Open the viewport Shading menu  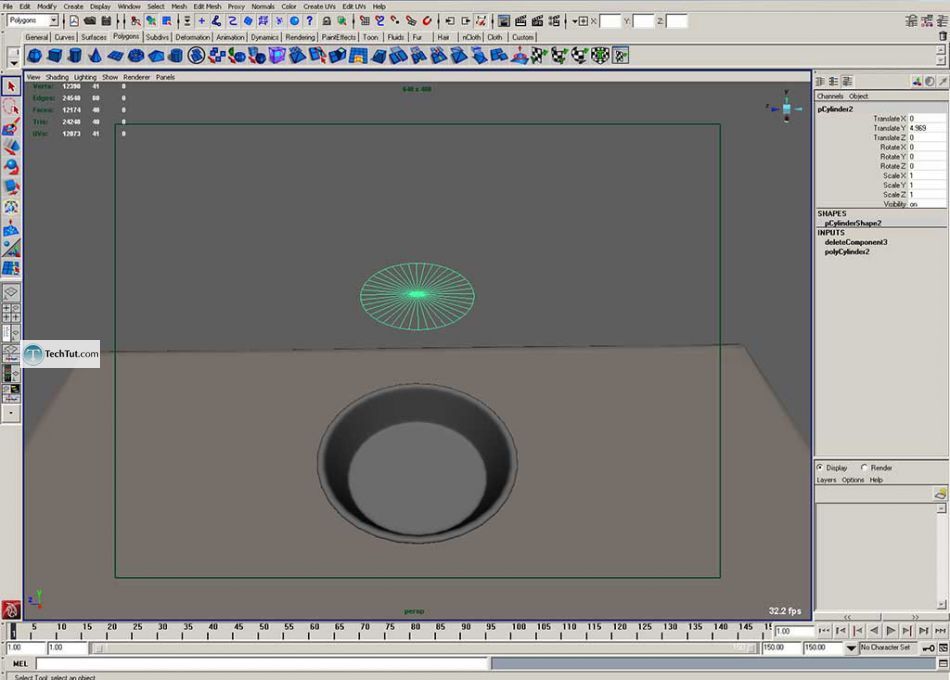point(57,77)
